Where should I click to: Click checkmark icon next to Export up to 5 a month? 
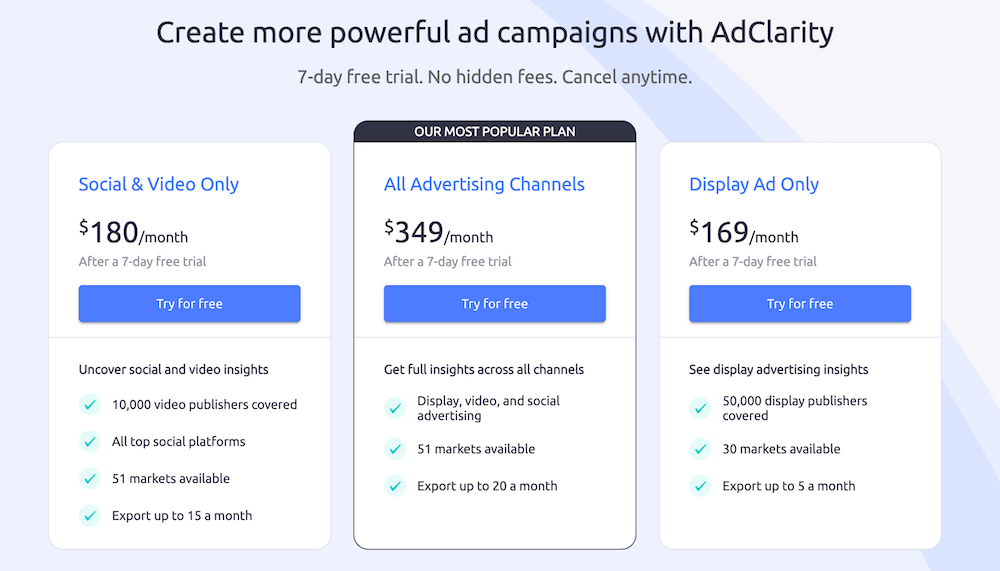pyautogui.click(x=700, y=486)
